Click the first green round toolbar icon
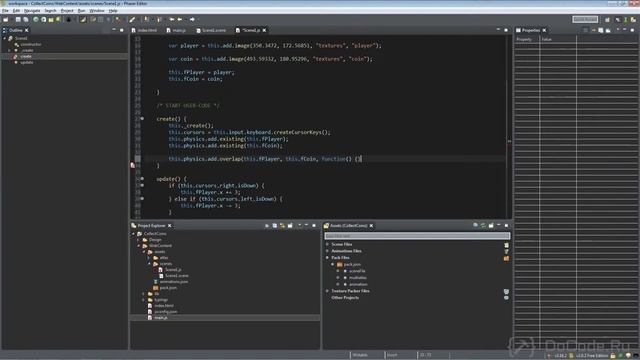The height and width of the screenshot is (360, 640). (x=36, y=19)
